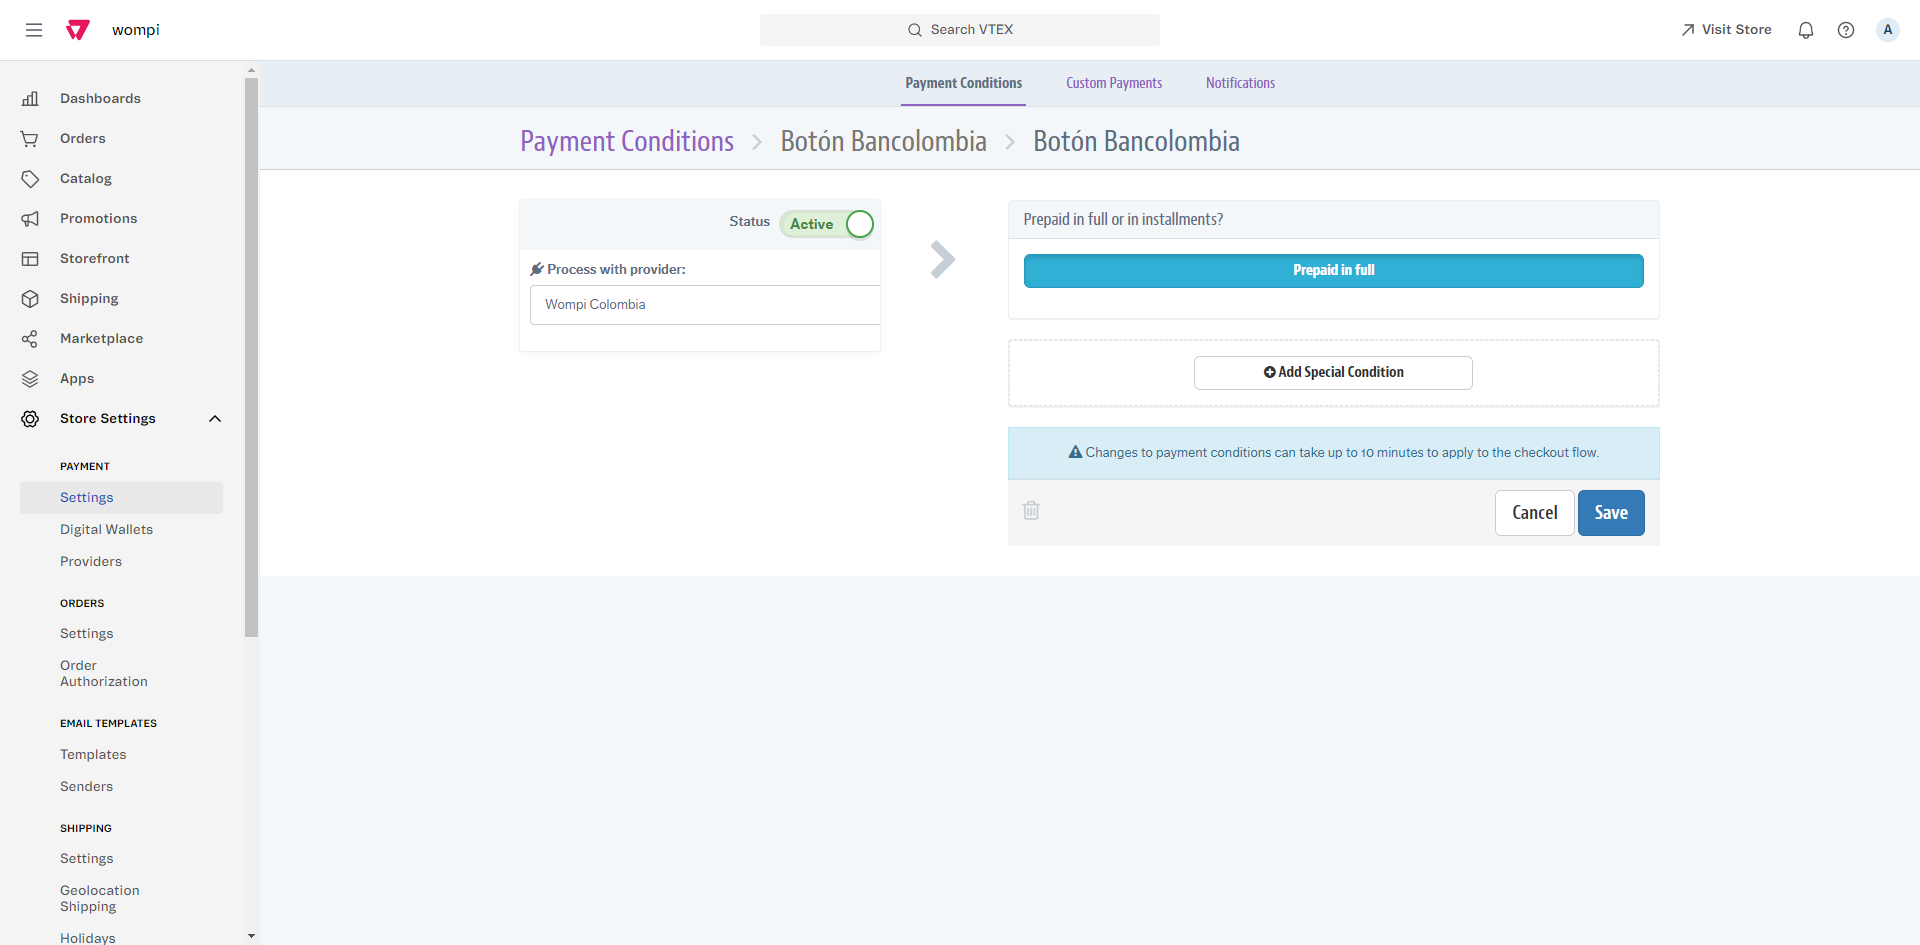
Task: Click the user avatar A icon
Action: pos(1887,30)
